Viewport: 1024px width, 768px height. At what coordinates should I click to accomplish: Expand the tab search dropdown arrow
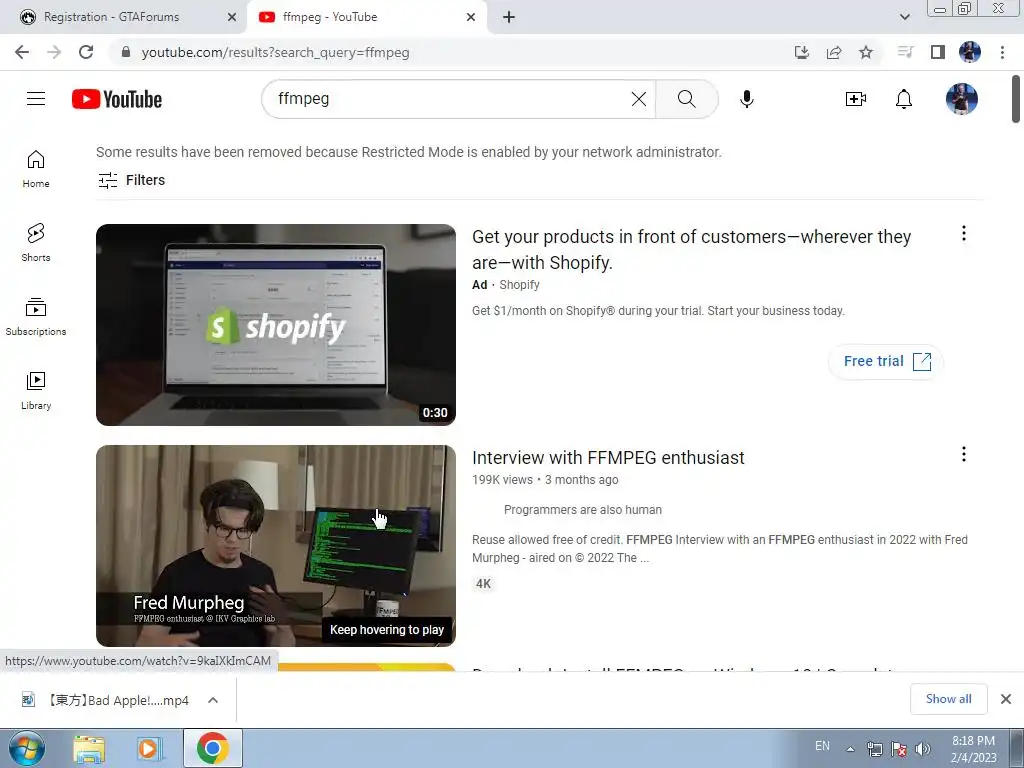904,17
